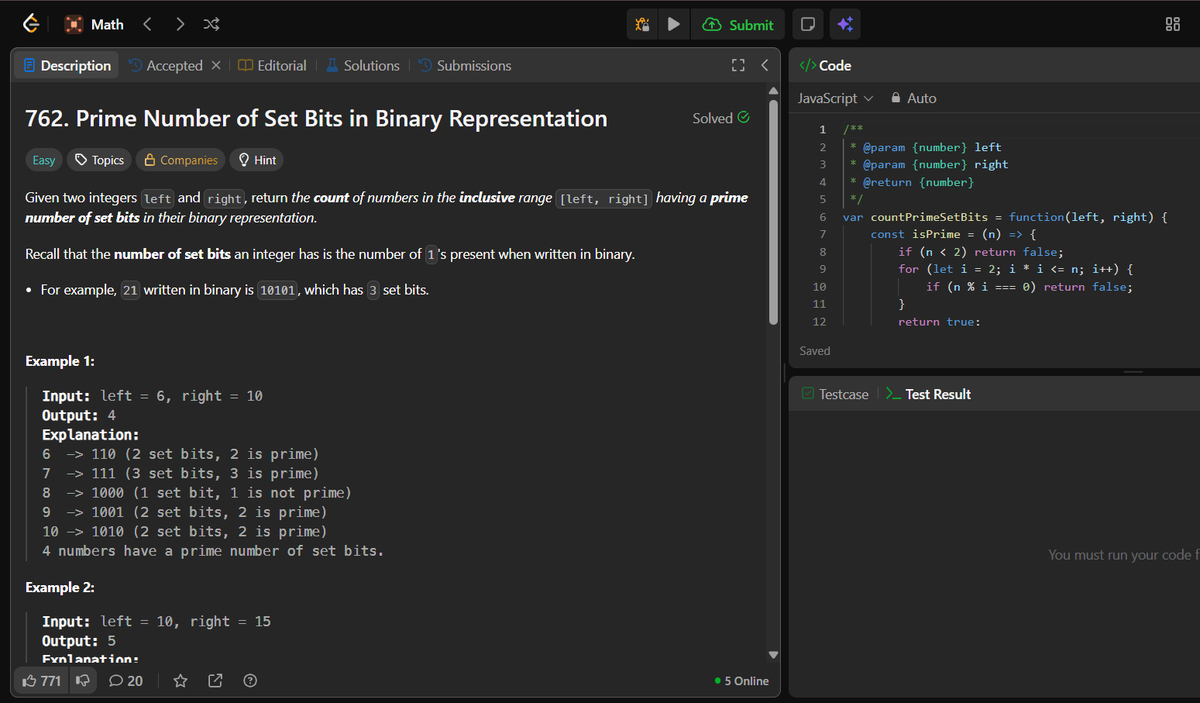The height and width of the screenshot is (703, 1200).
Task: Click the 'Output: 4' line
Action: (x=79, y=415)
